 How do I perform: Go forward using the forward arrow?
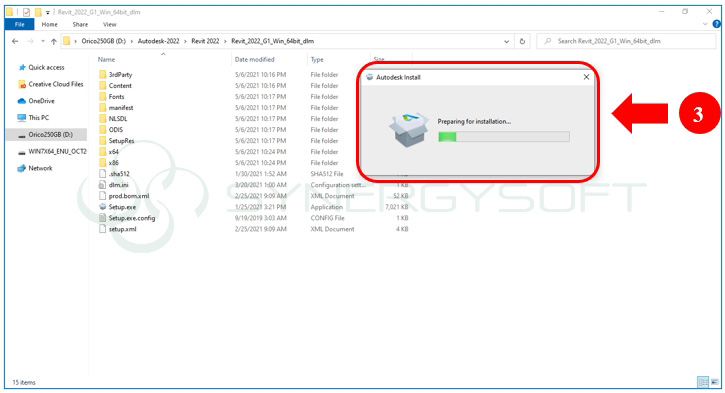31,41
